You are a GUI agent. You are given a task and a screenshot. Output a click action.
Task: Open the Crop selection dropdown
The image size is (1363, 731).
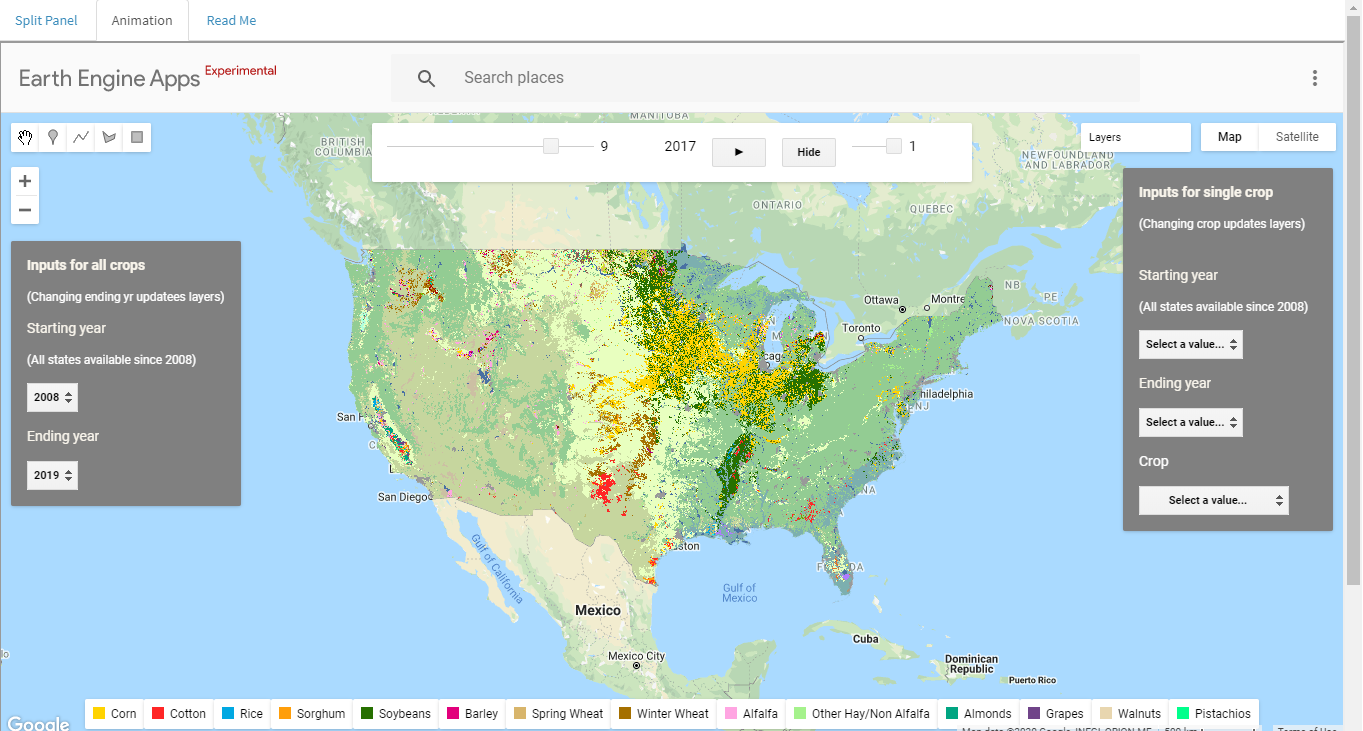(1214, 500)
